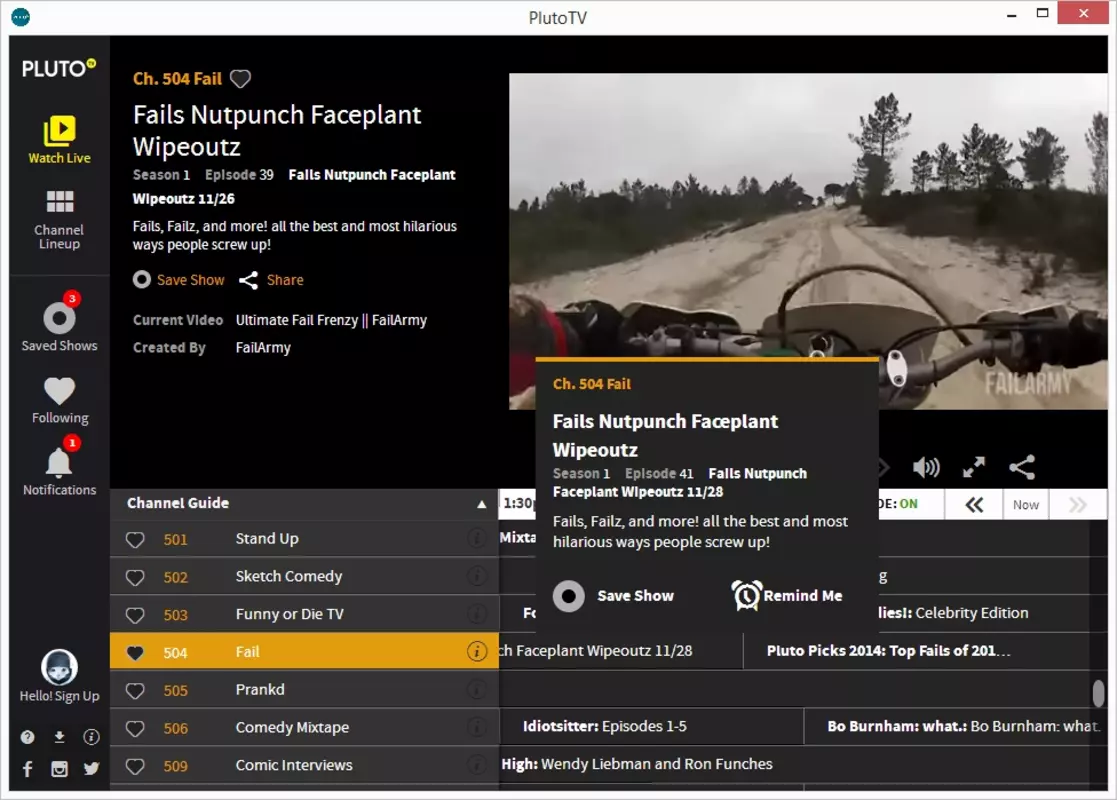
Task: Open Saved Shows in sidebar
Action: (59, 323)
